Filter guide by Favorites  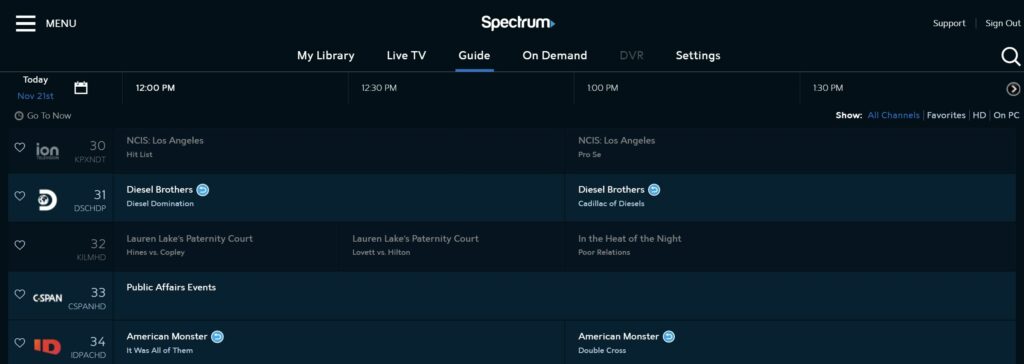click(946, 115)
